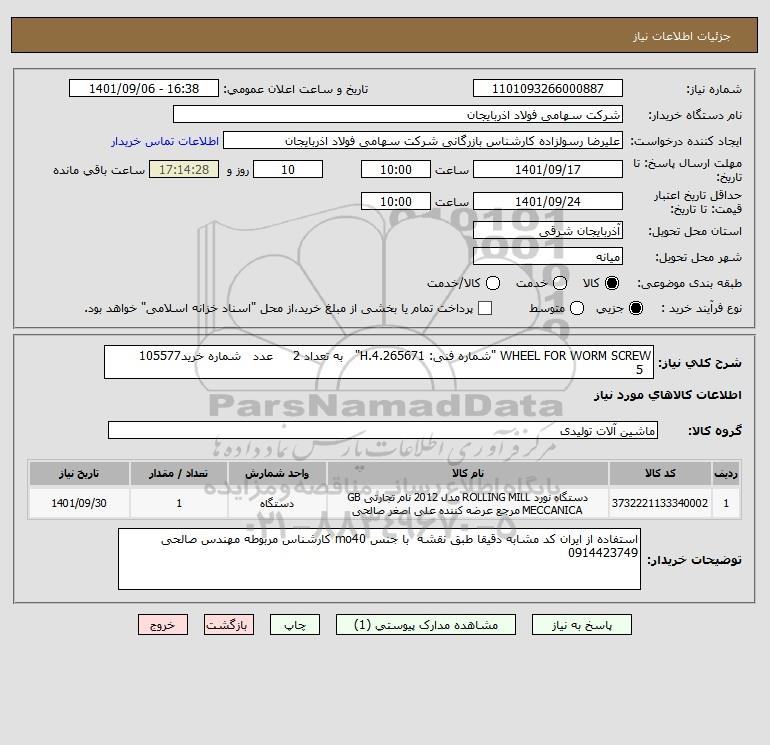Click the بازگشت back button
This screenshot has width=770, height=745.
229,625
